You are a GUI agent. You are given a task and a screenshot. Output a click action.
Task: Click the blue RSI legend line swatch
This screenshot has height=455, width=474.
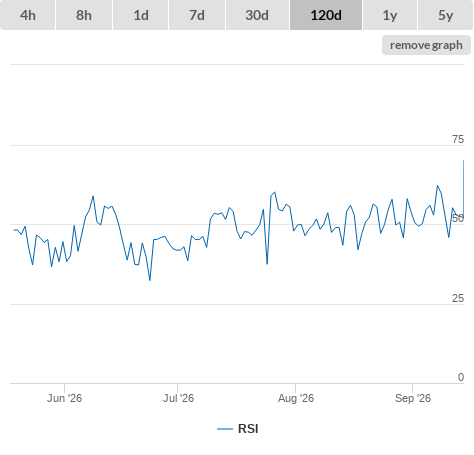225,429
